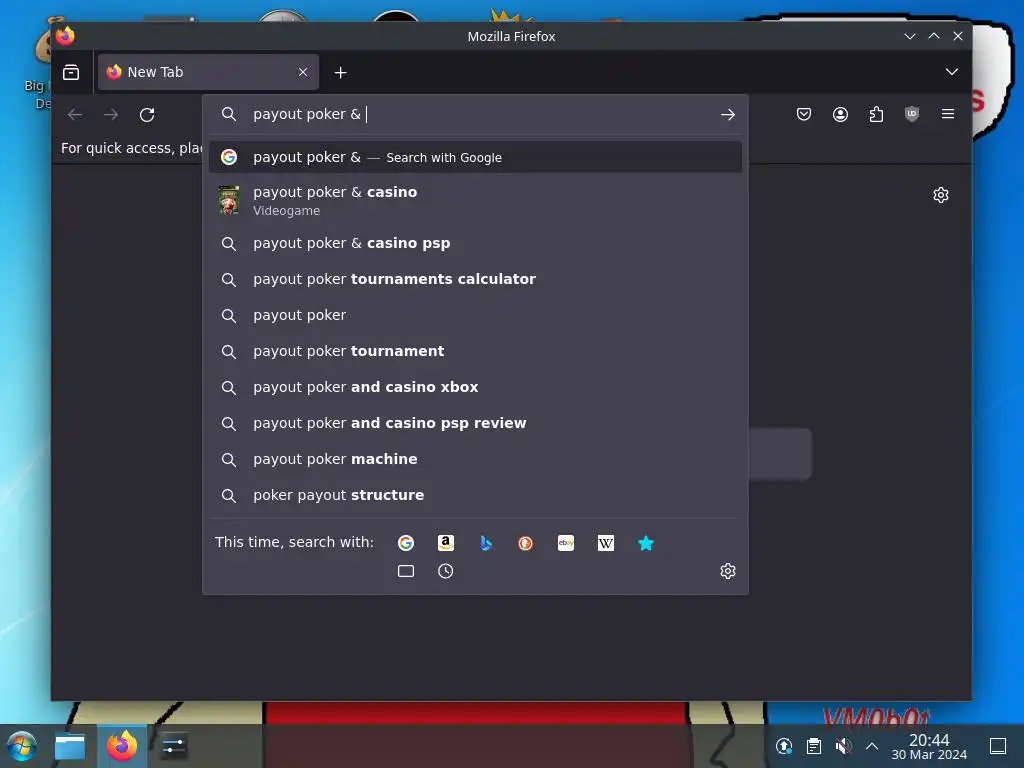Open search settings gear in dropdown
Image resolution: width=1024 pixels, height=768 pixels.
(x=728, y=571)
